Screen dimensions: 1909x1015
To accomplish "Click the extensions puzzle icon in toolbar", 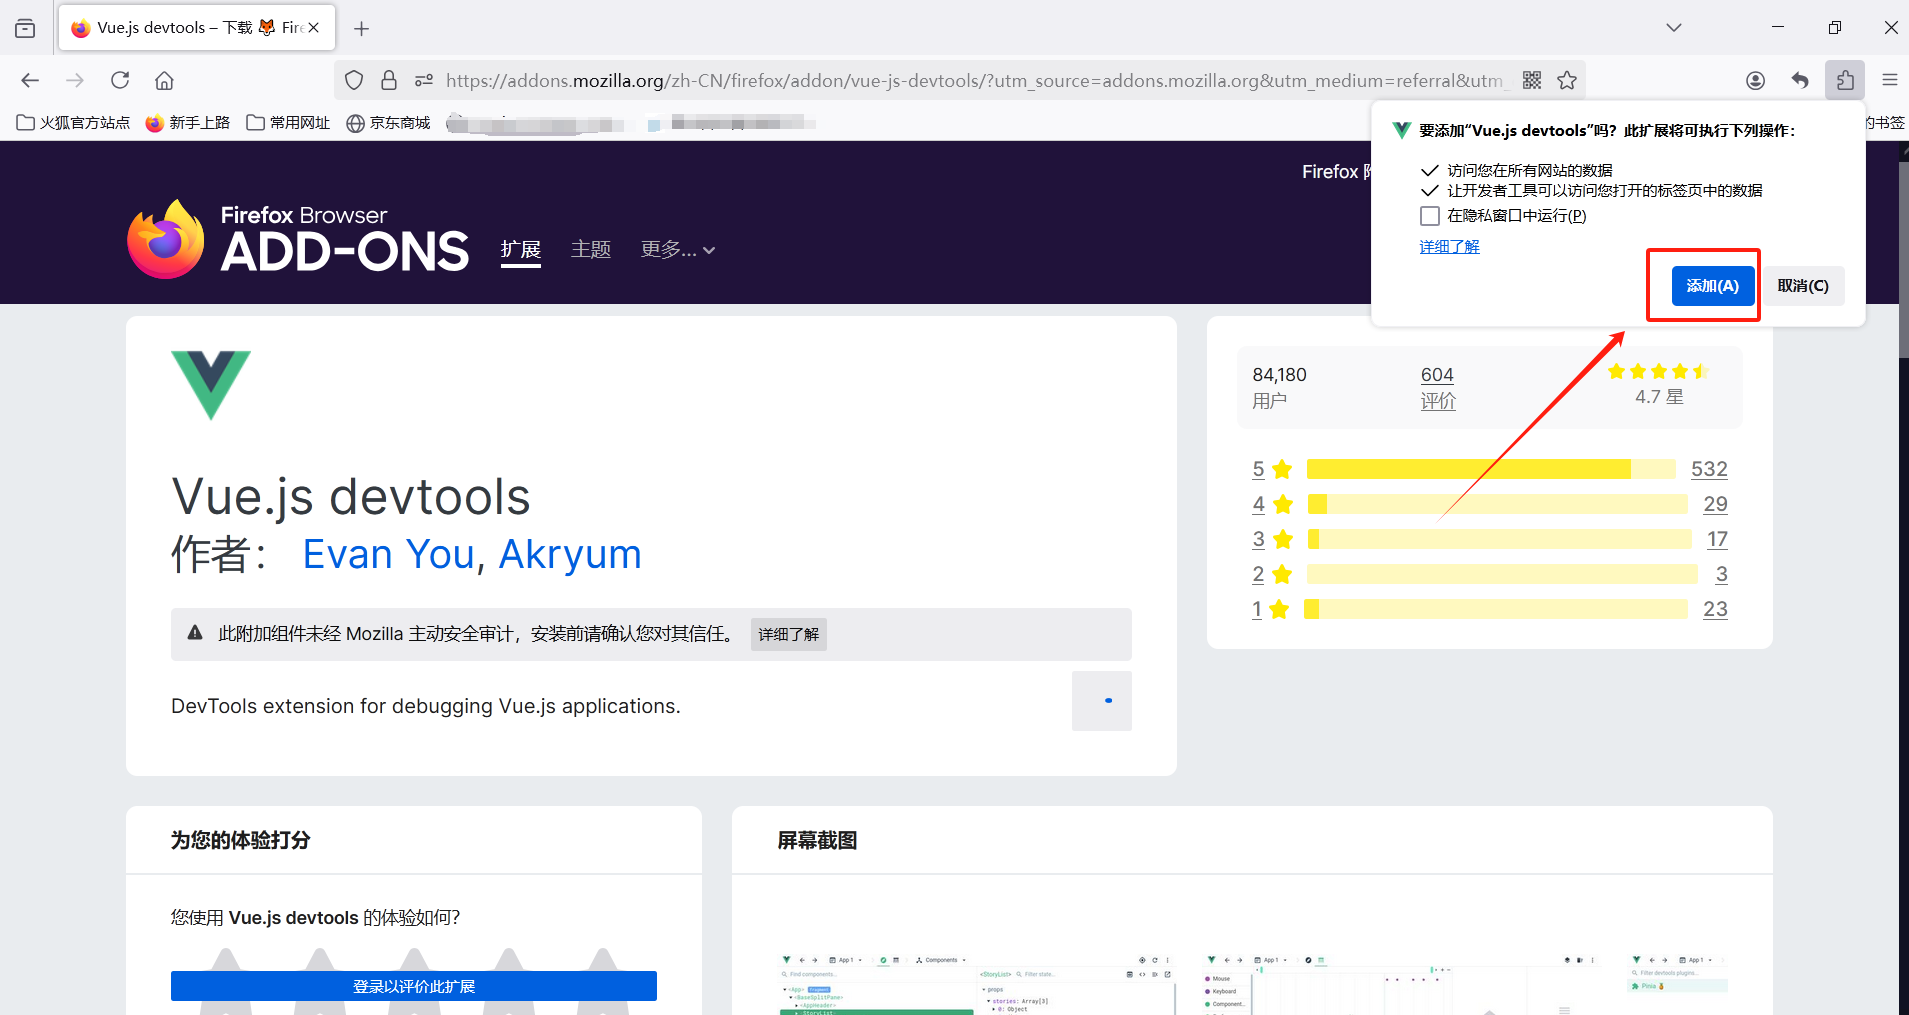I will tap(1844, 80).
